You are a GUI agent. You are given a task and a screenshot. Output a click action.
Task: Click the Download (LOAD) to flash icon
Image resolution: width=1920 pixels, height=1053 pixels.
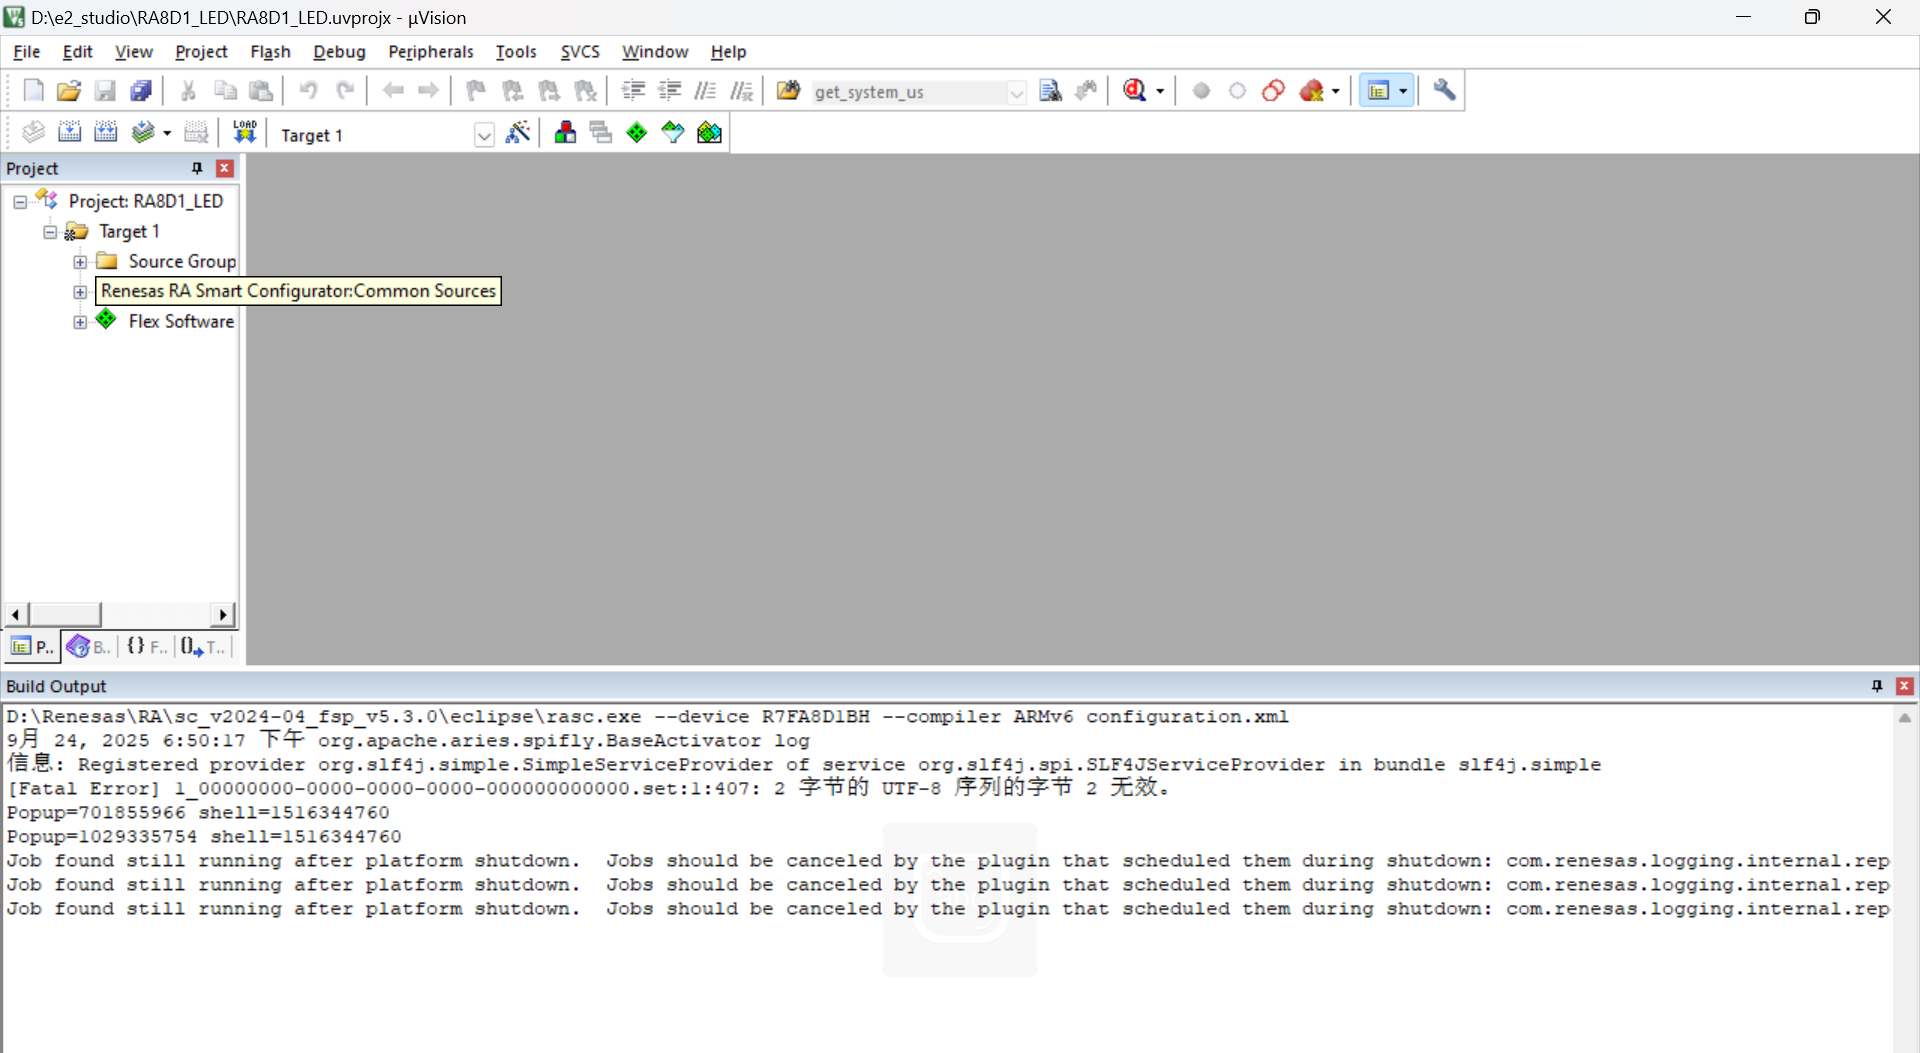pyautogui.click(x=245, y=133)
